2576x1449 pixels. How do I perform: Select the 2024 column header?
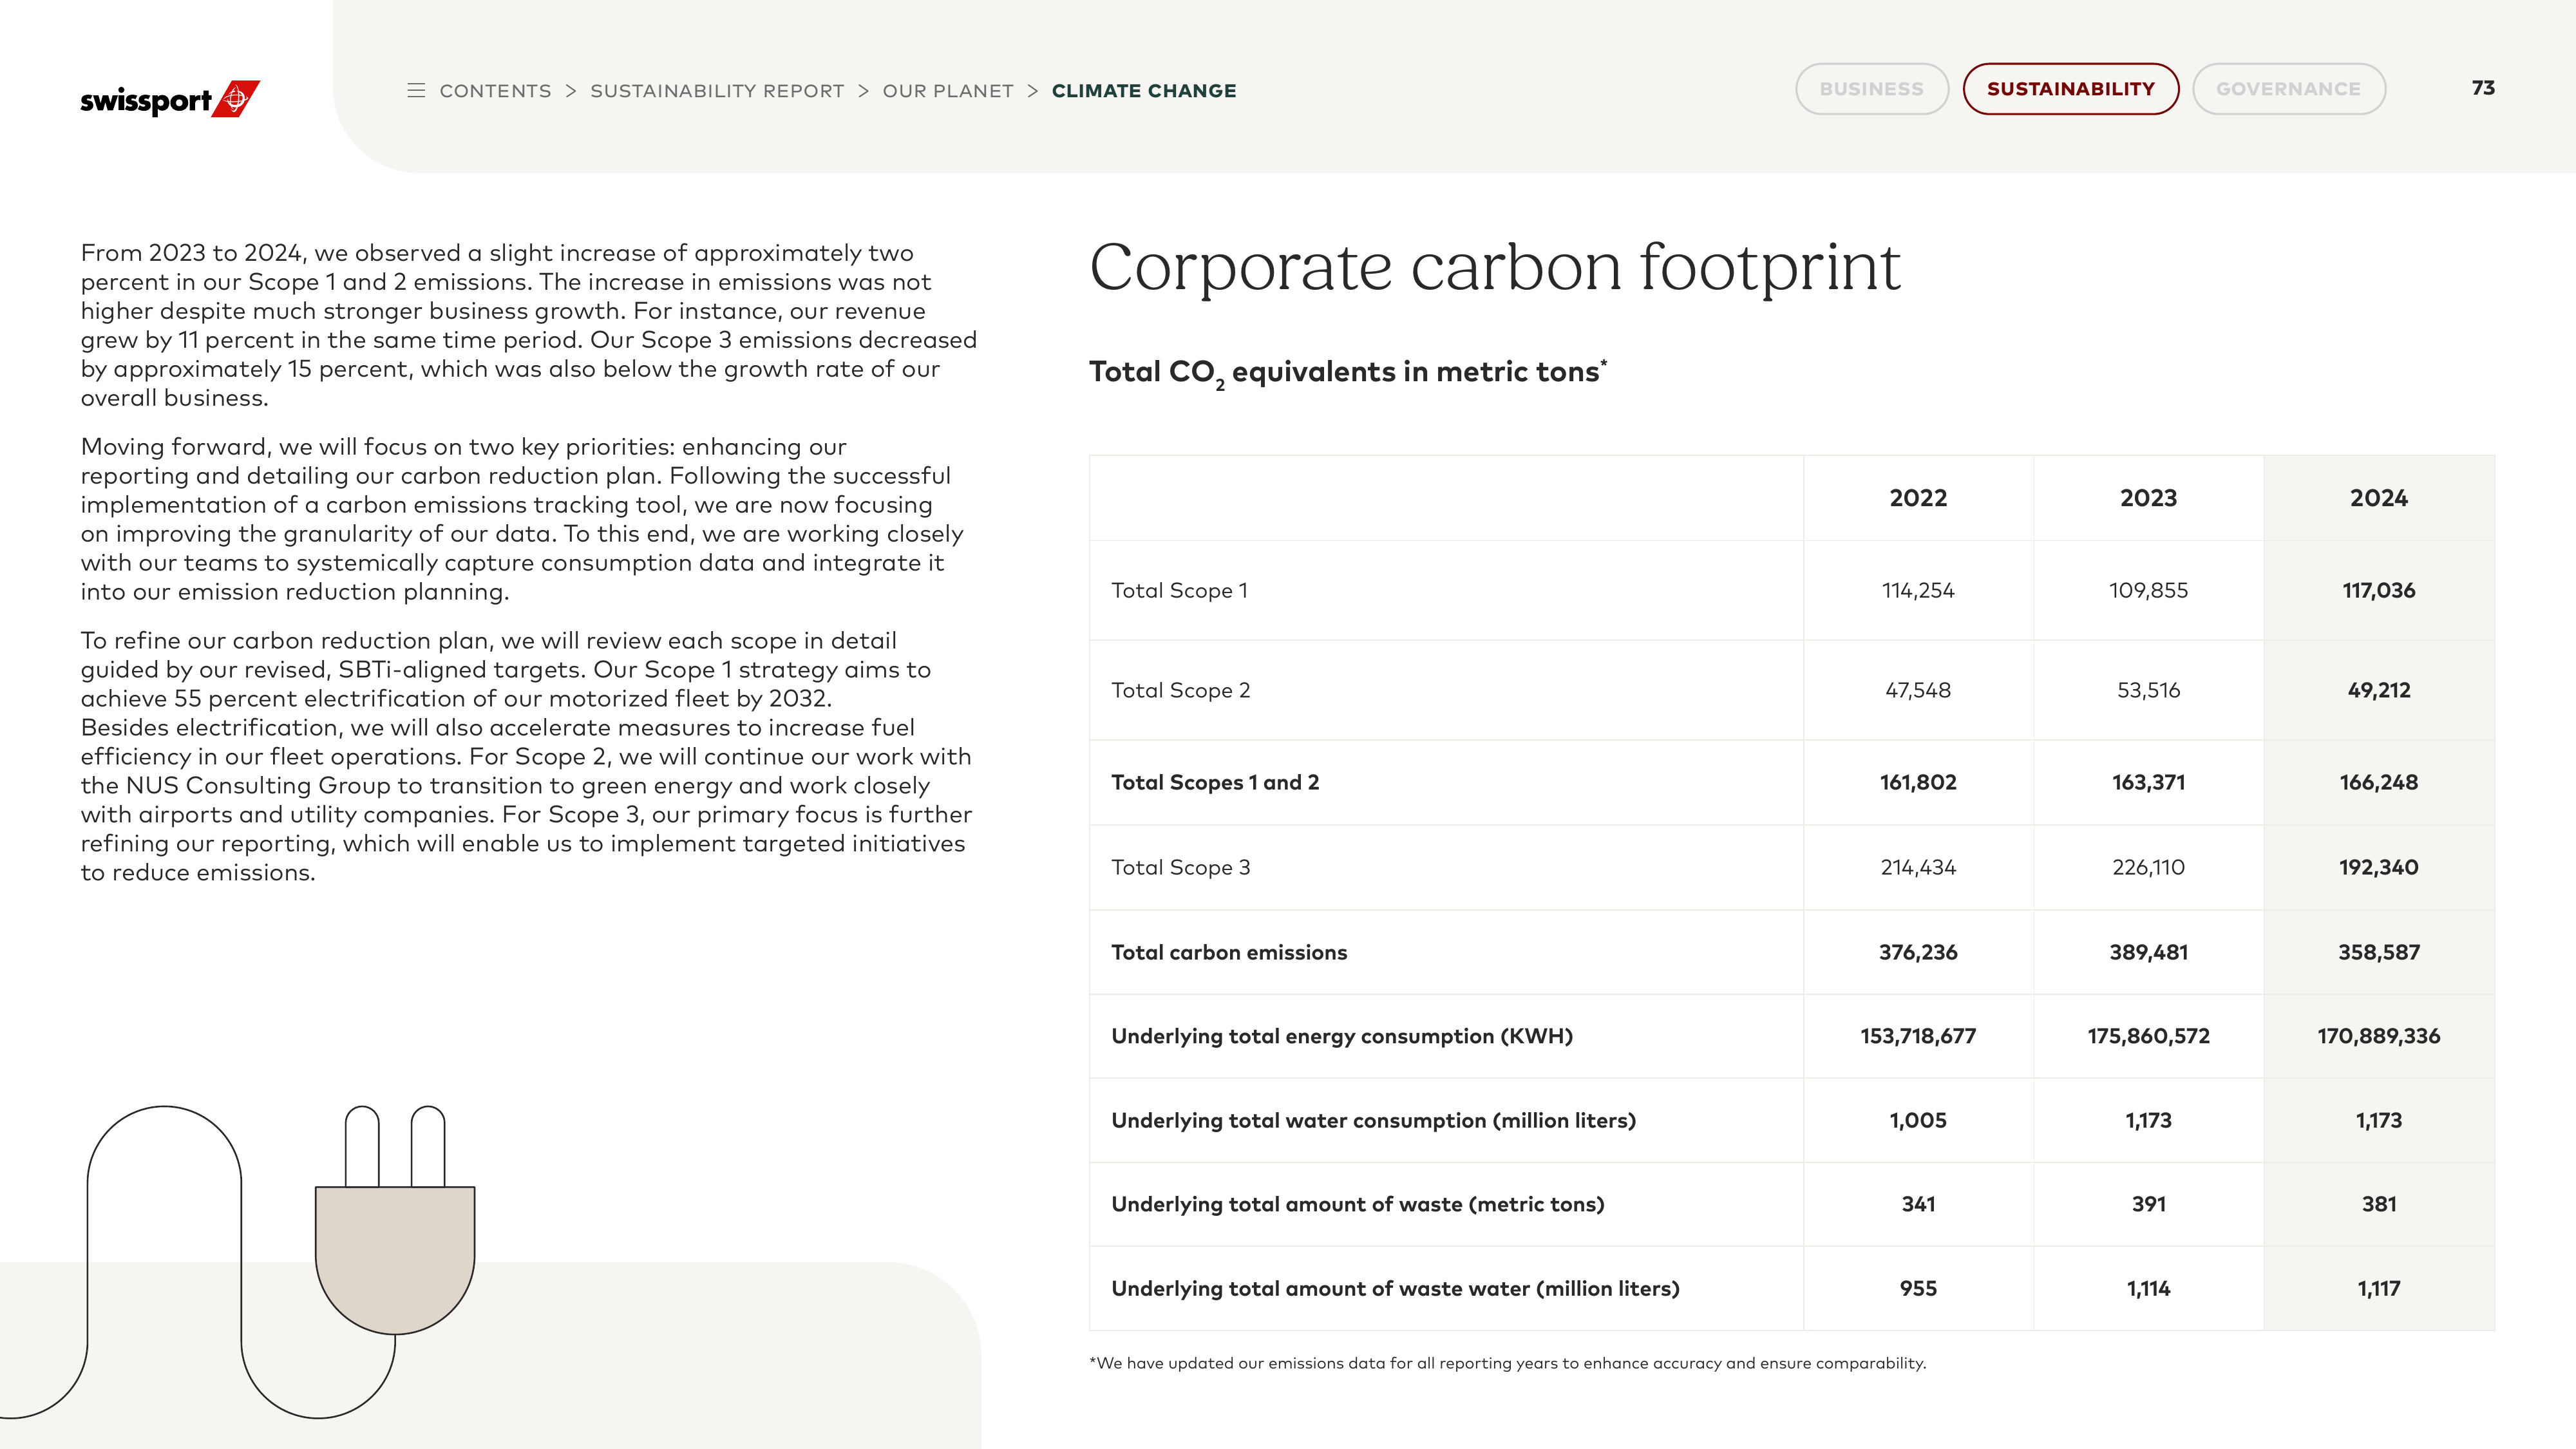click(x=2379, y=498)
